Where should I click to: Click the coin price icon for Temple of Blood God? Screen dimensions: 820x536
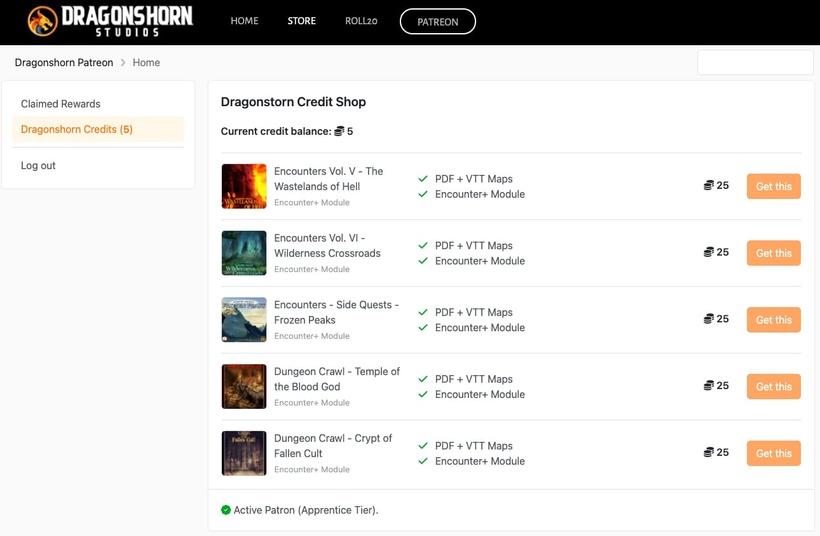click(709, 385)
